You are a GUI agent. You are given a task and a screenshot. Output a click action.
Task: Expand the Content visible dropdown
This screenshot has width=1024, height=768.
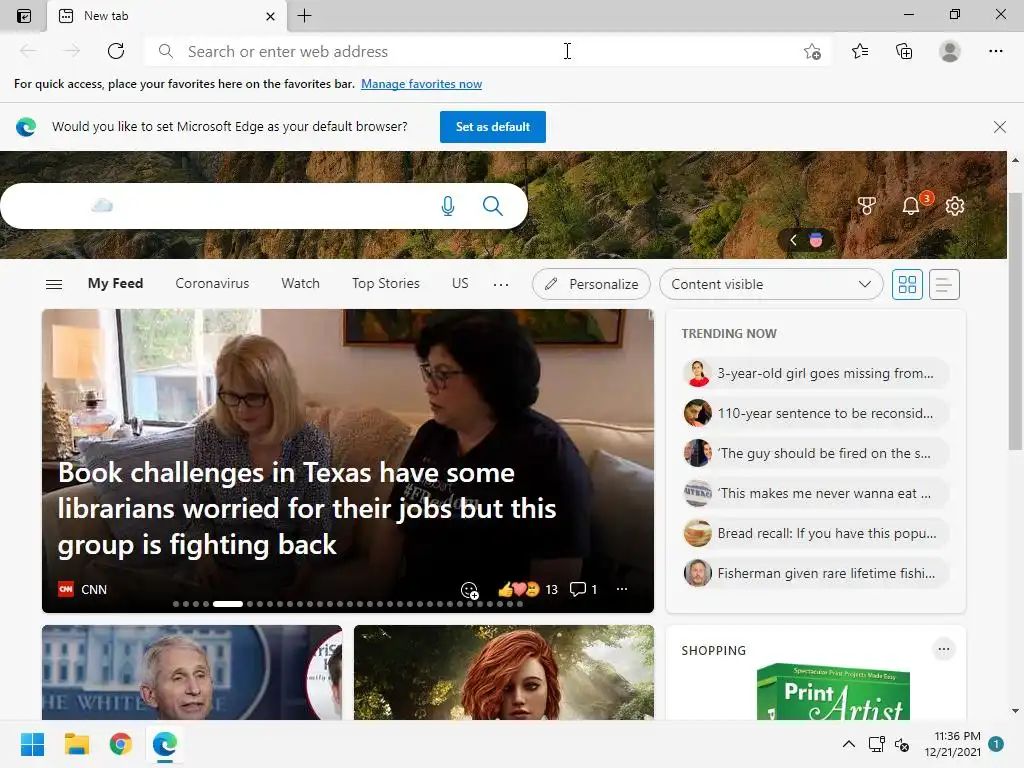(771, 284)
